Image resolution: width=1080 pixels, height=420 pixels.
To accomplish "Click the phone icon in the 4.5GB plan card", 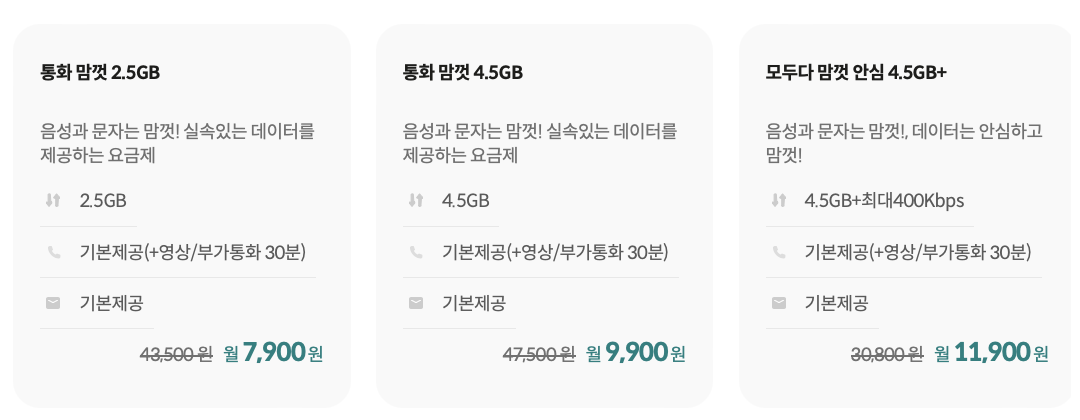I will tap(415, 253).
